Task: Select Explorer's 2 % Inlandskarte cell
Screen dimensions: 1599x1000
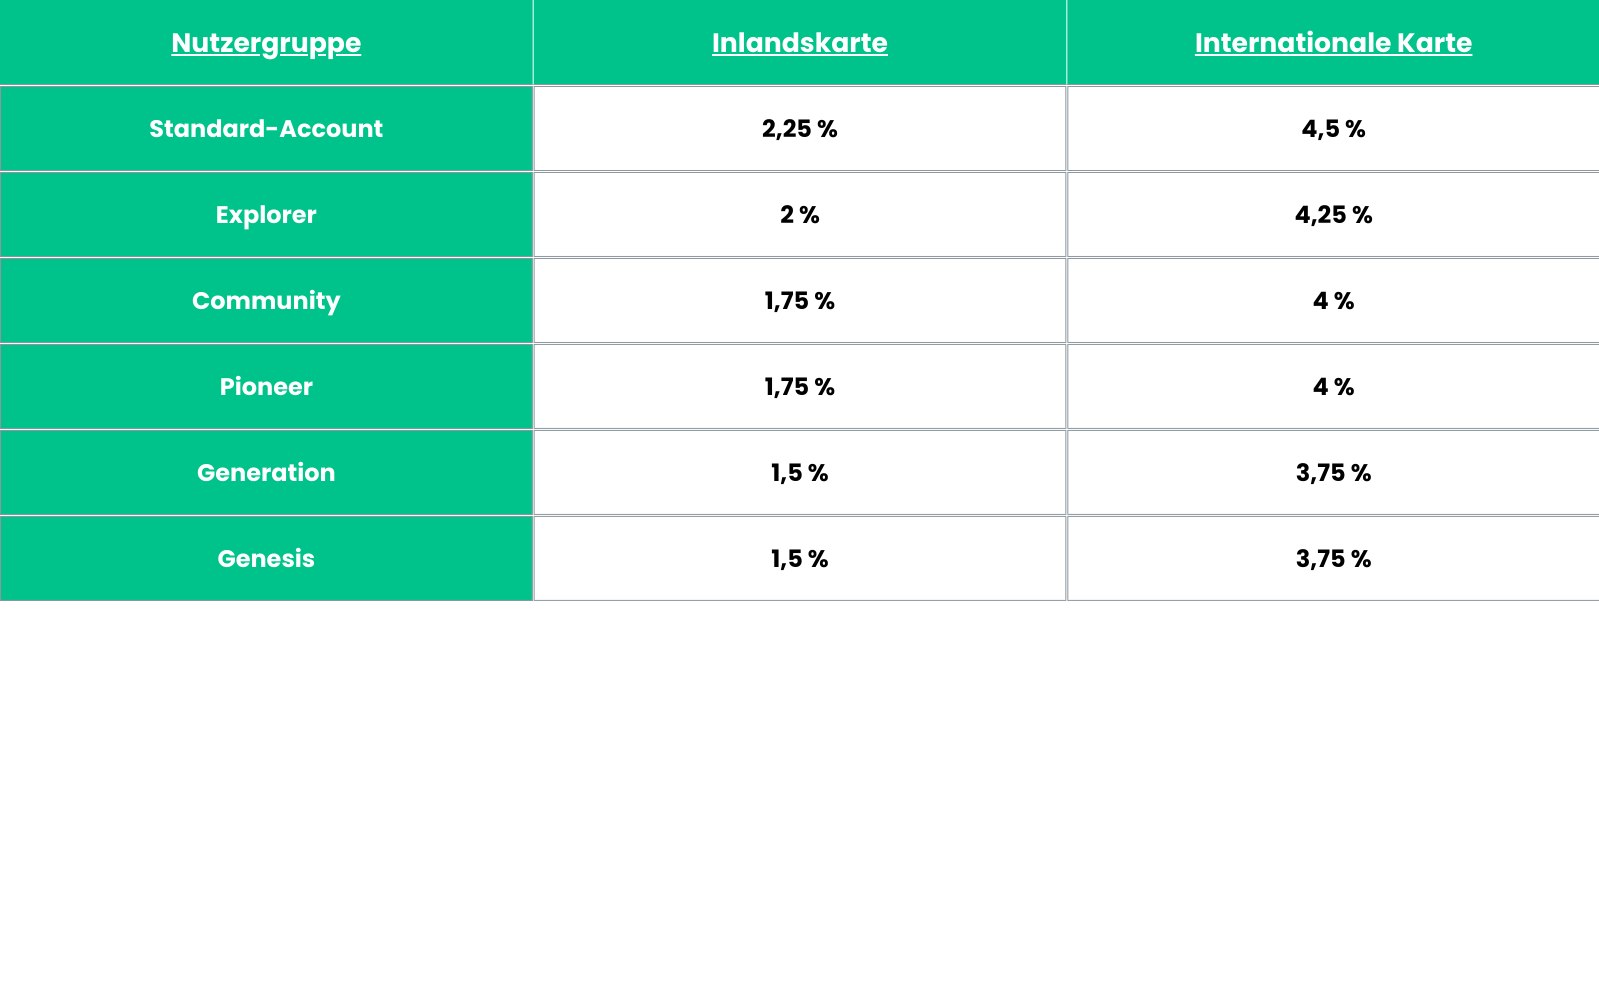Action: [x=799, y=215]
